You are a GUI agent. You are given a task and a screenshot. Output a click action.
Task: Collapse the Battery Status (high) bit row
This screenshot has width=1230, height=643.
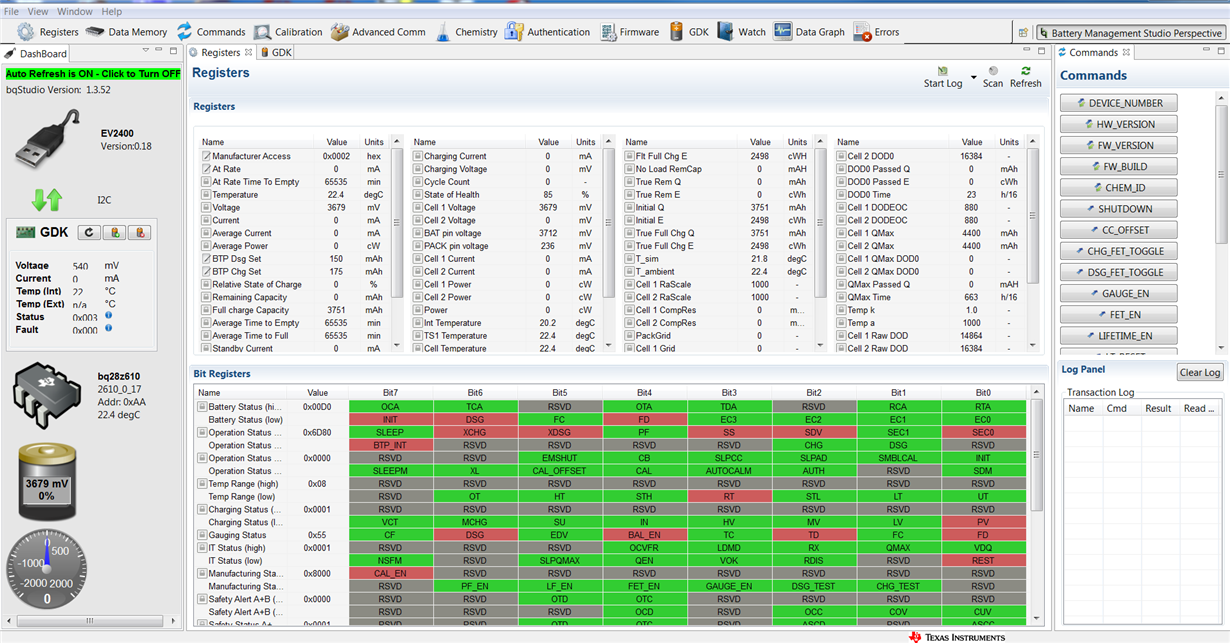tap(202, 407)
